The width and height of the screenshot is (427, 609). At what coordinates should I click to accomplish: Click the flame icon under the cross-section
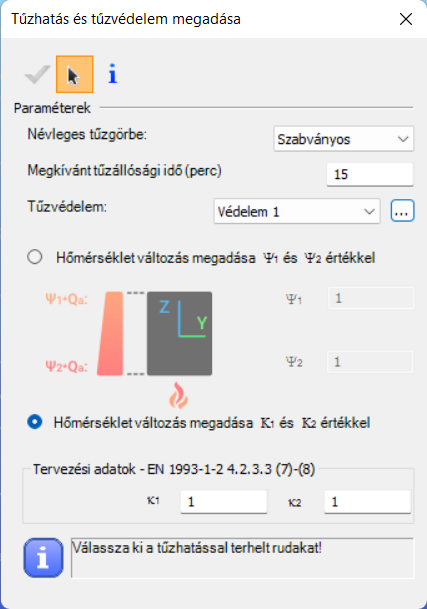178,395
